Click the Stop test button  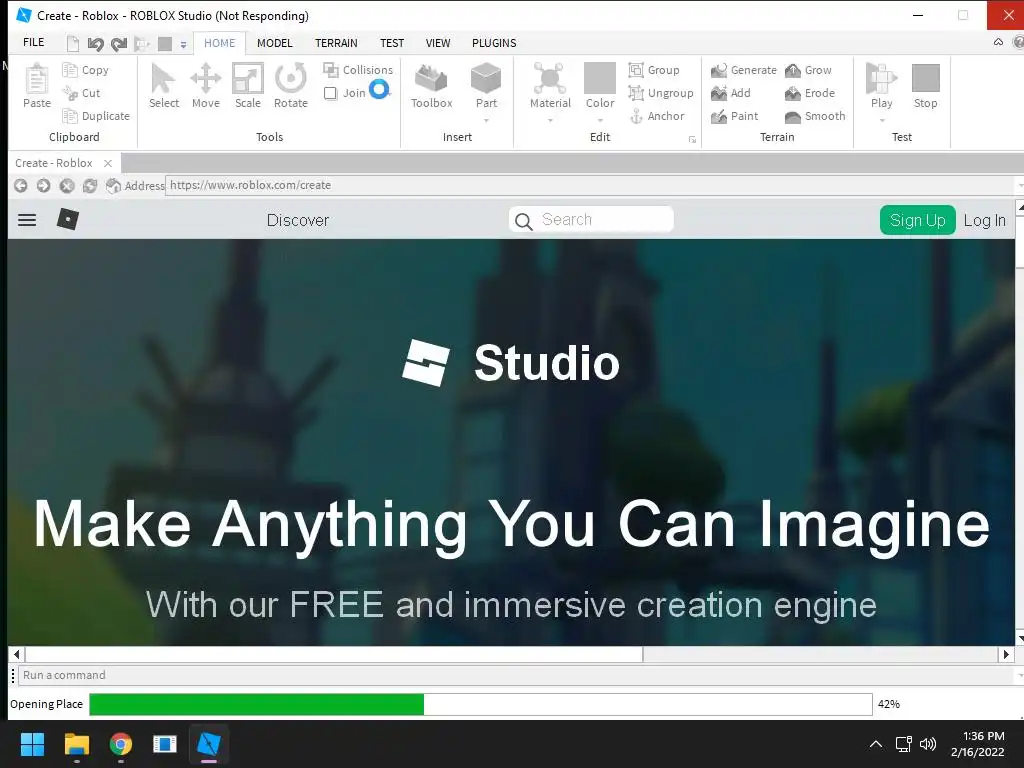[x=925, y=86]
